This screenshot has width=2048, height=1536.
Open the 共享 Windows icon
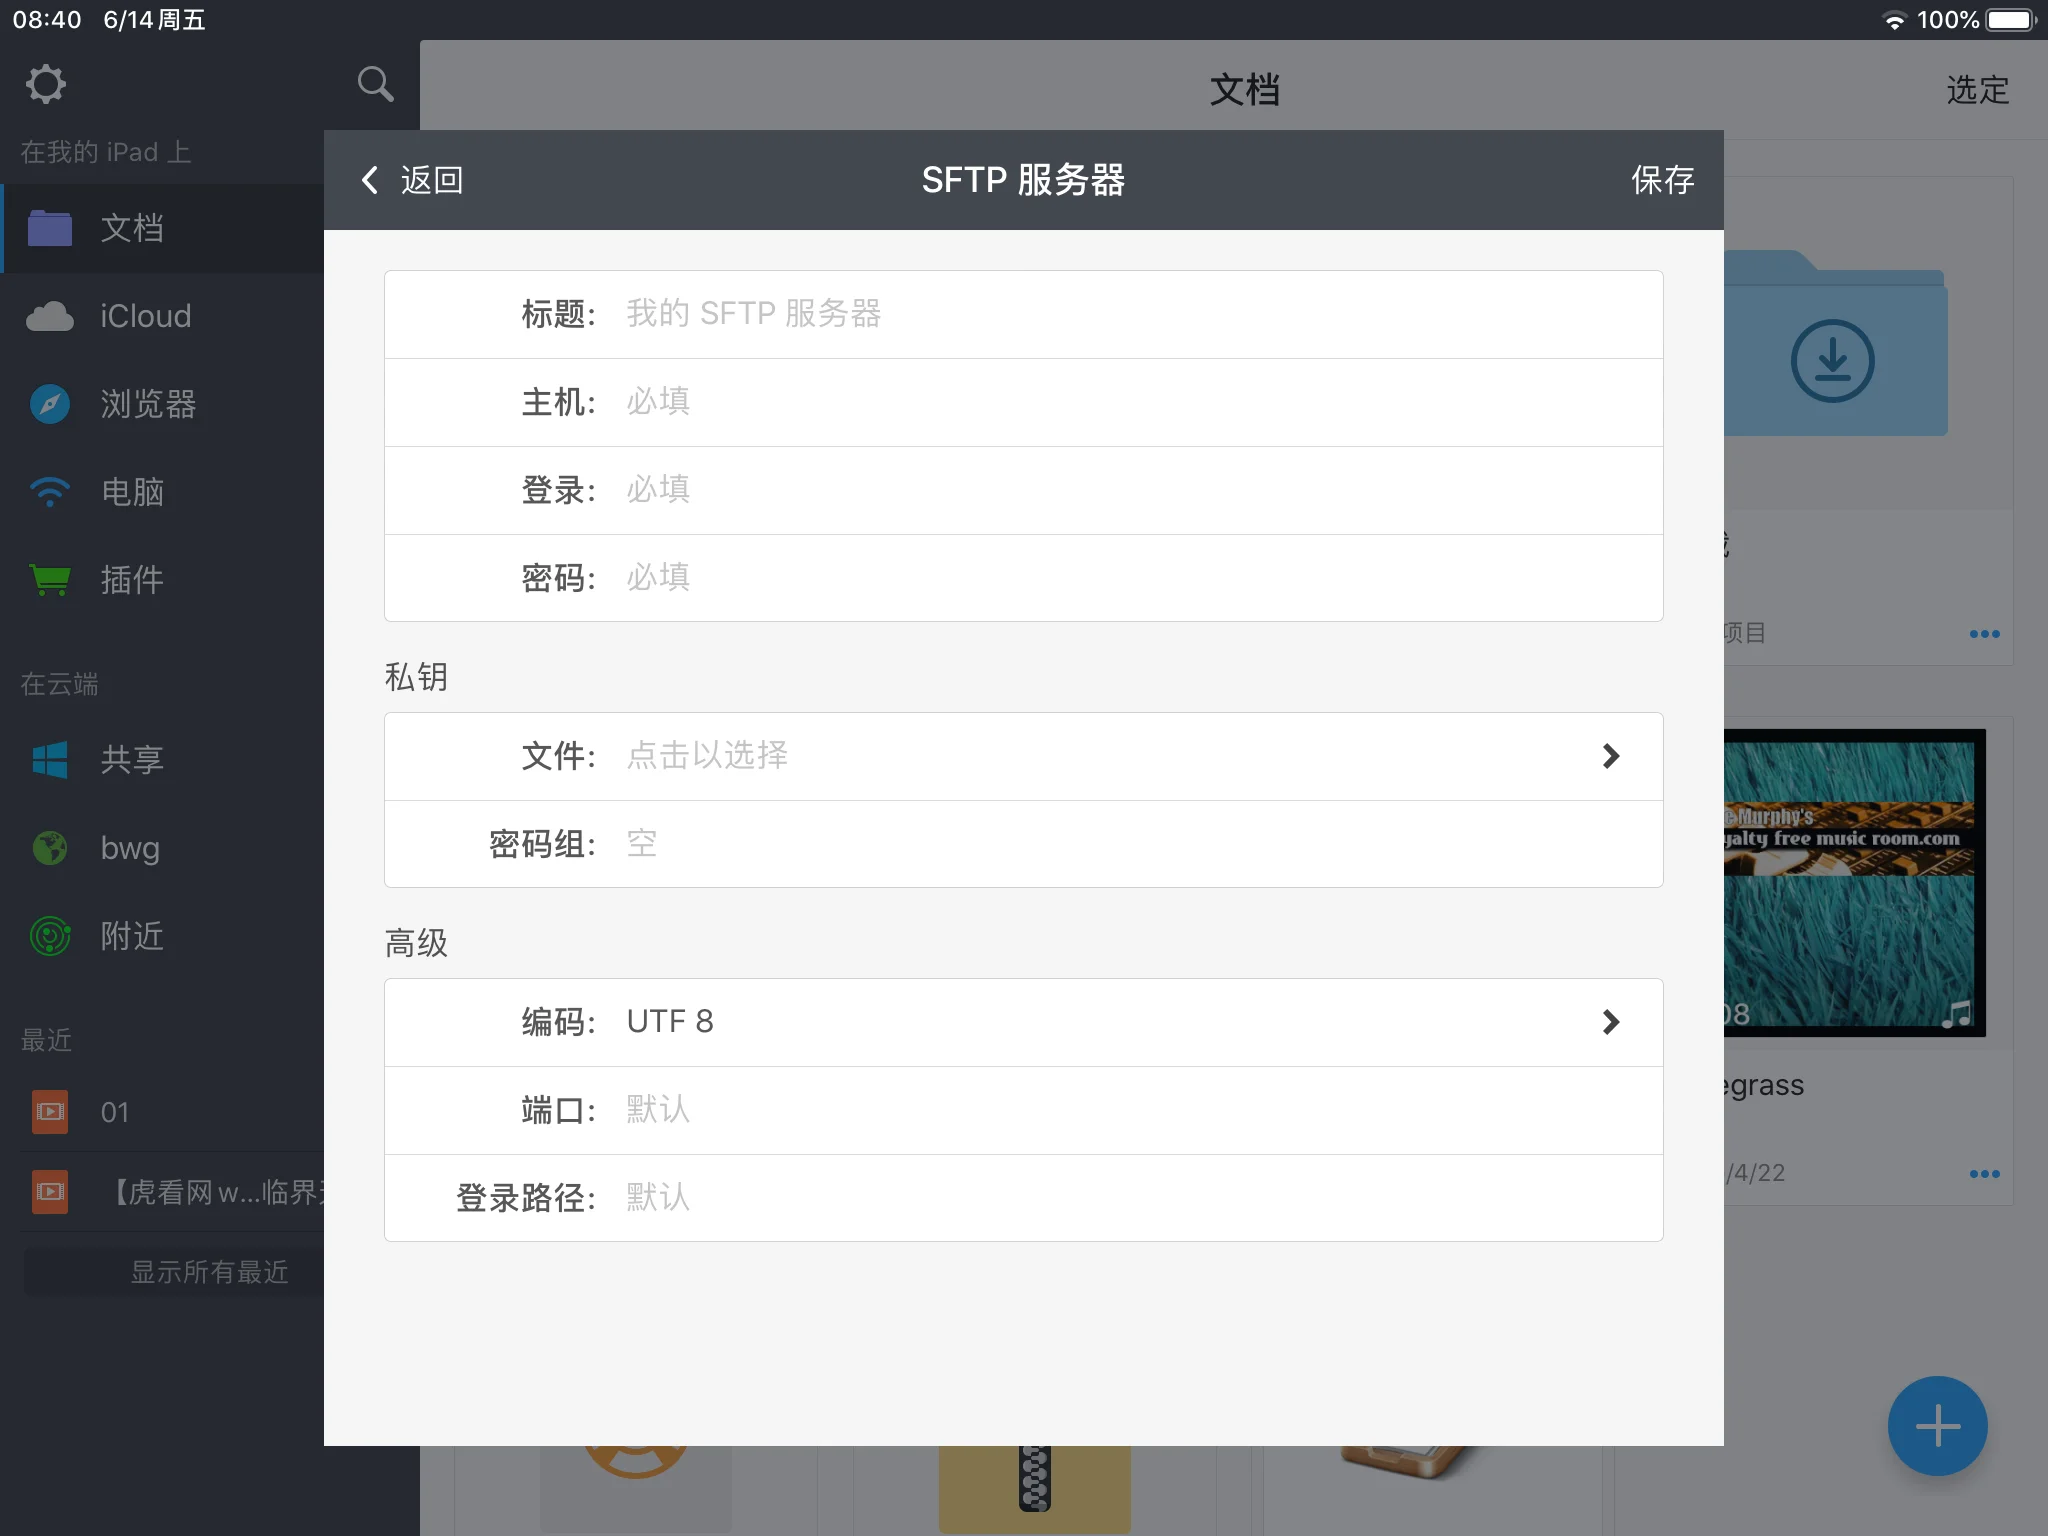click(x=50, y=760)
